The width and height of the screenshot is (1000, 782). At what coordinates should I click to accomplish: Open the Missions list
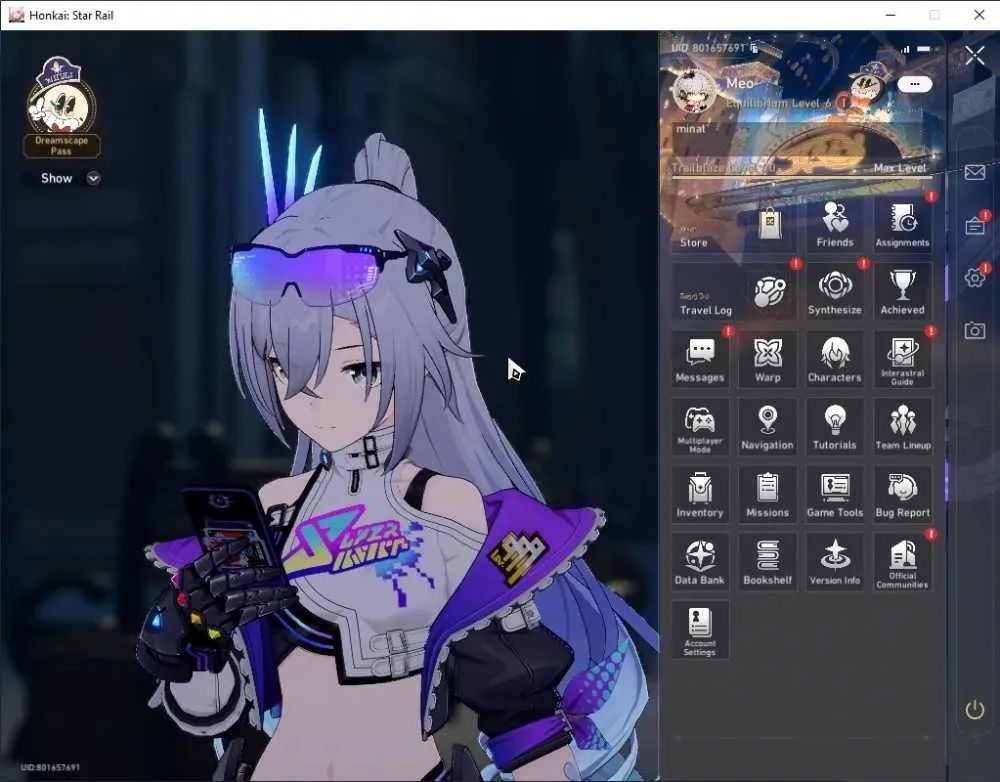click(x=767, y=495)
